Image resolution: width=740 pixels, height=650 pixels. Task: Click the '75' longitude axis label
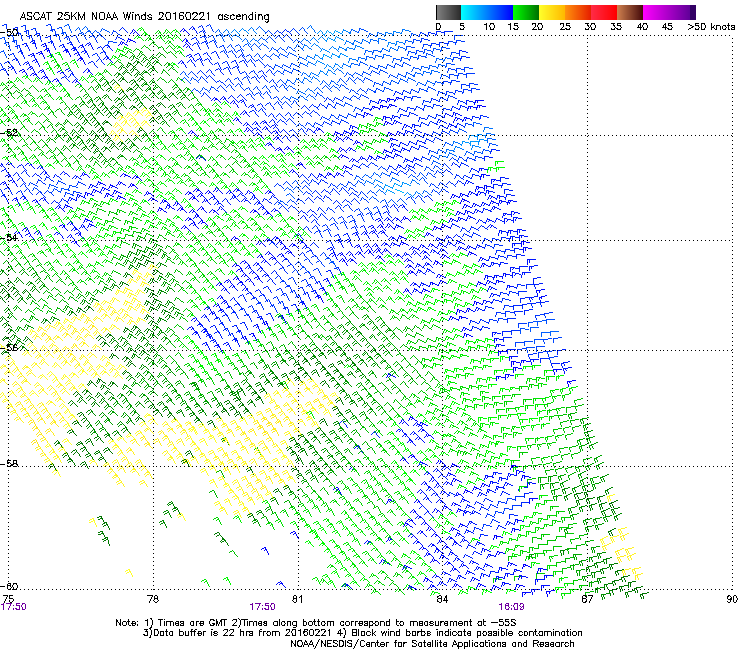(8, 599)
